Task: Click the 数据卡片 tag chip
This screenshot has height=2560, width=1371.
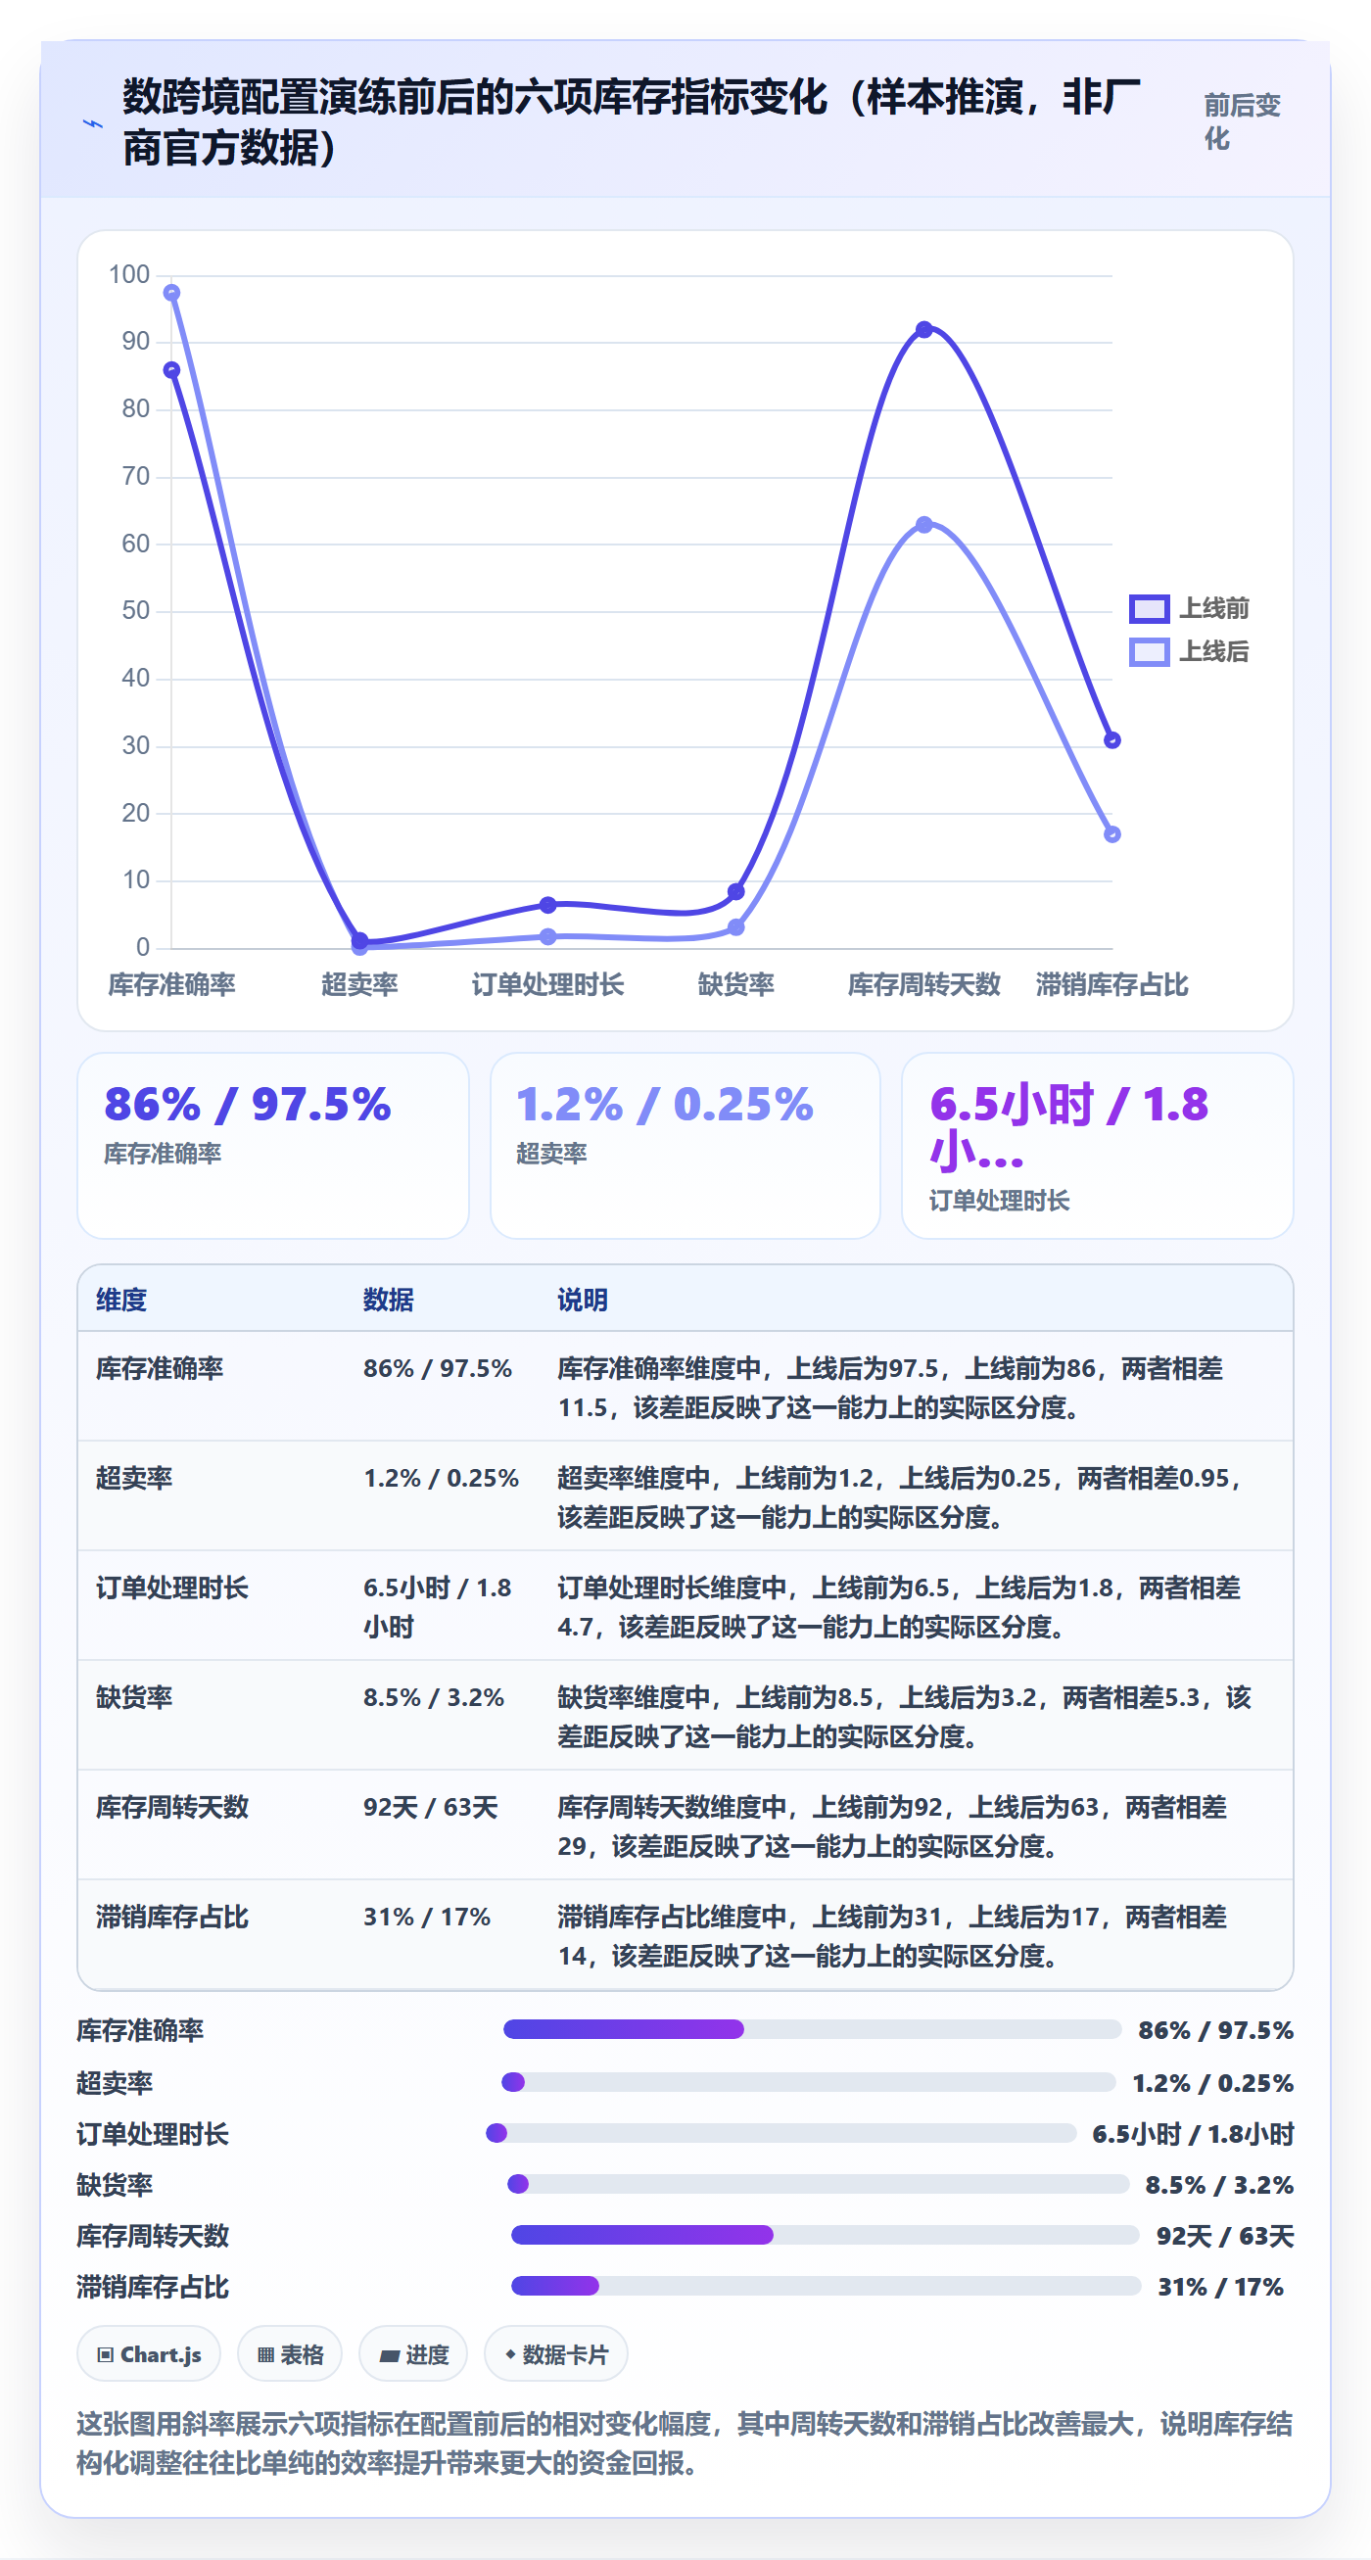Action: point(556,2354)
